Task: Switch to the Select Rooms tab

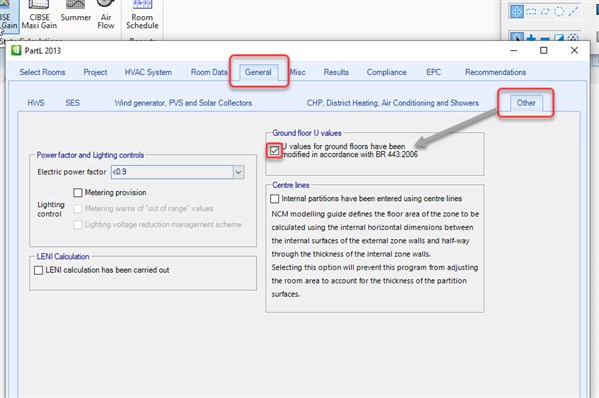Action: pyautogui.click(x=42, y=72)
